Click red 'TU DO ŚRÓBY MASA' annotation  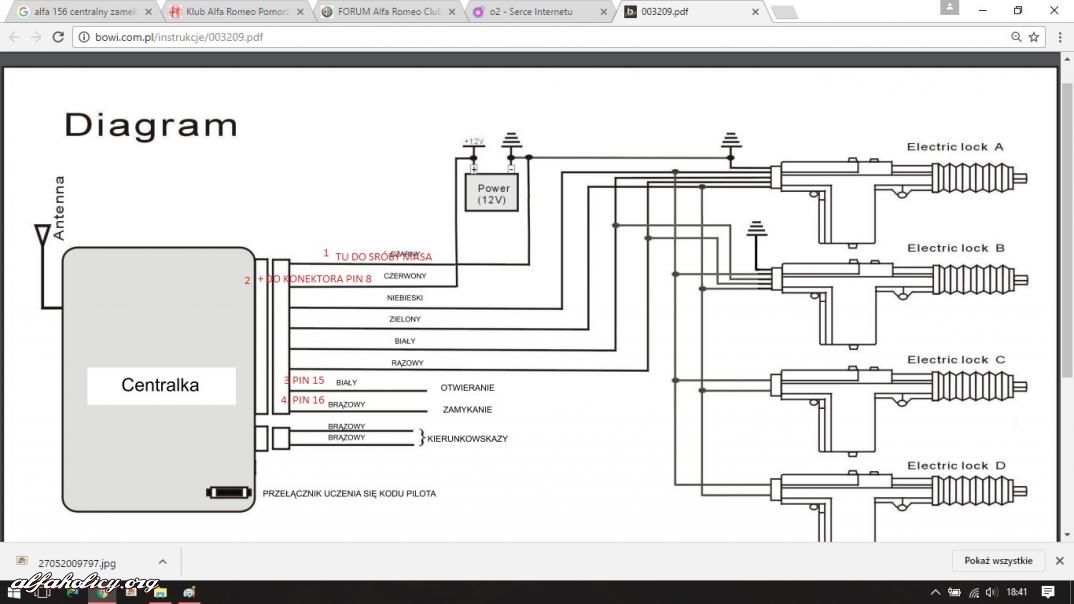[x=384, y=257]
